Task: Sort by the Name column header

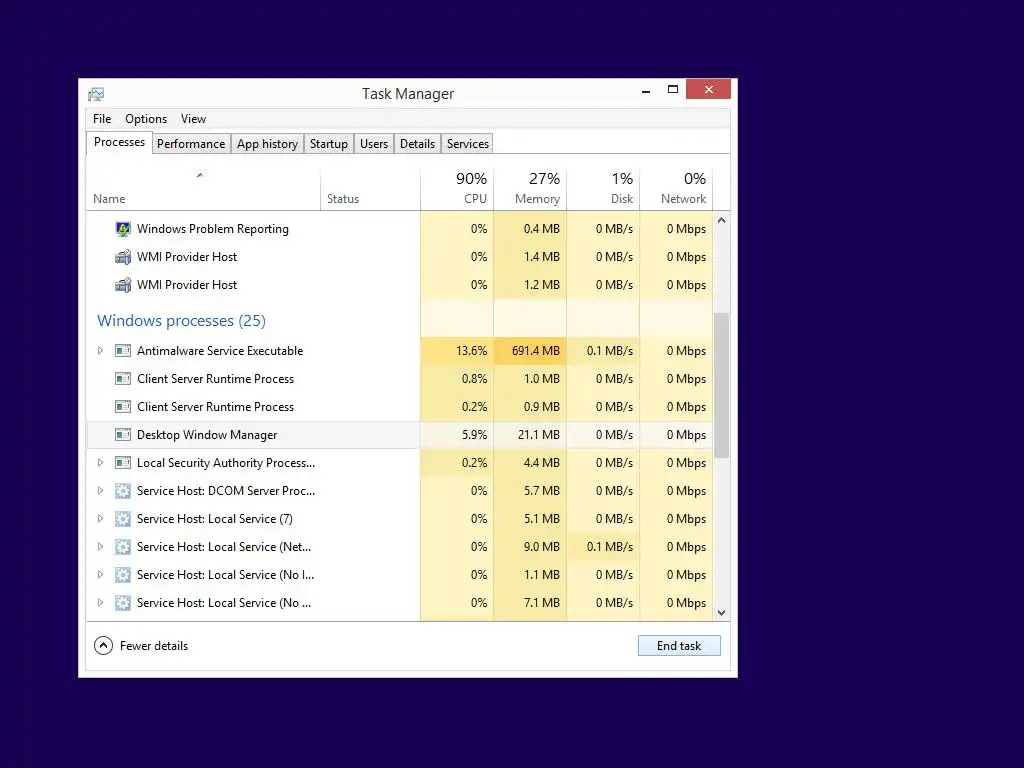Action: [x=203, y=189]
